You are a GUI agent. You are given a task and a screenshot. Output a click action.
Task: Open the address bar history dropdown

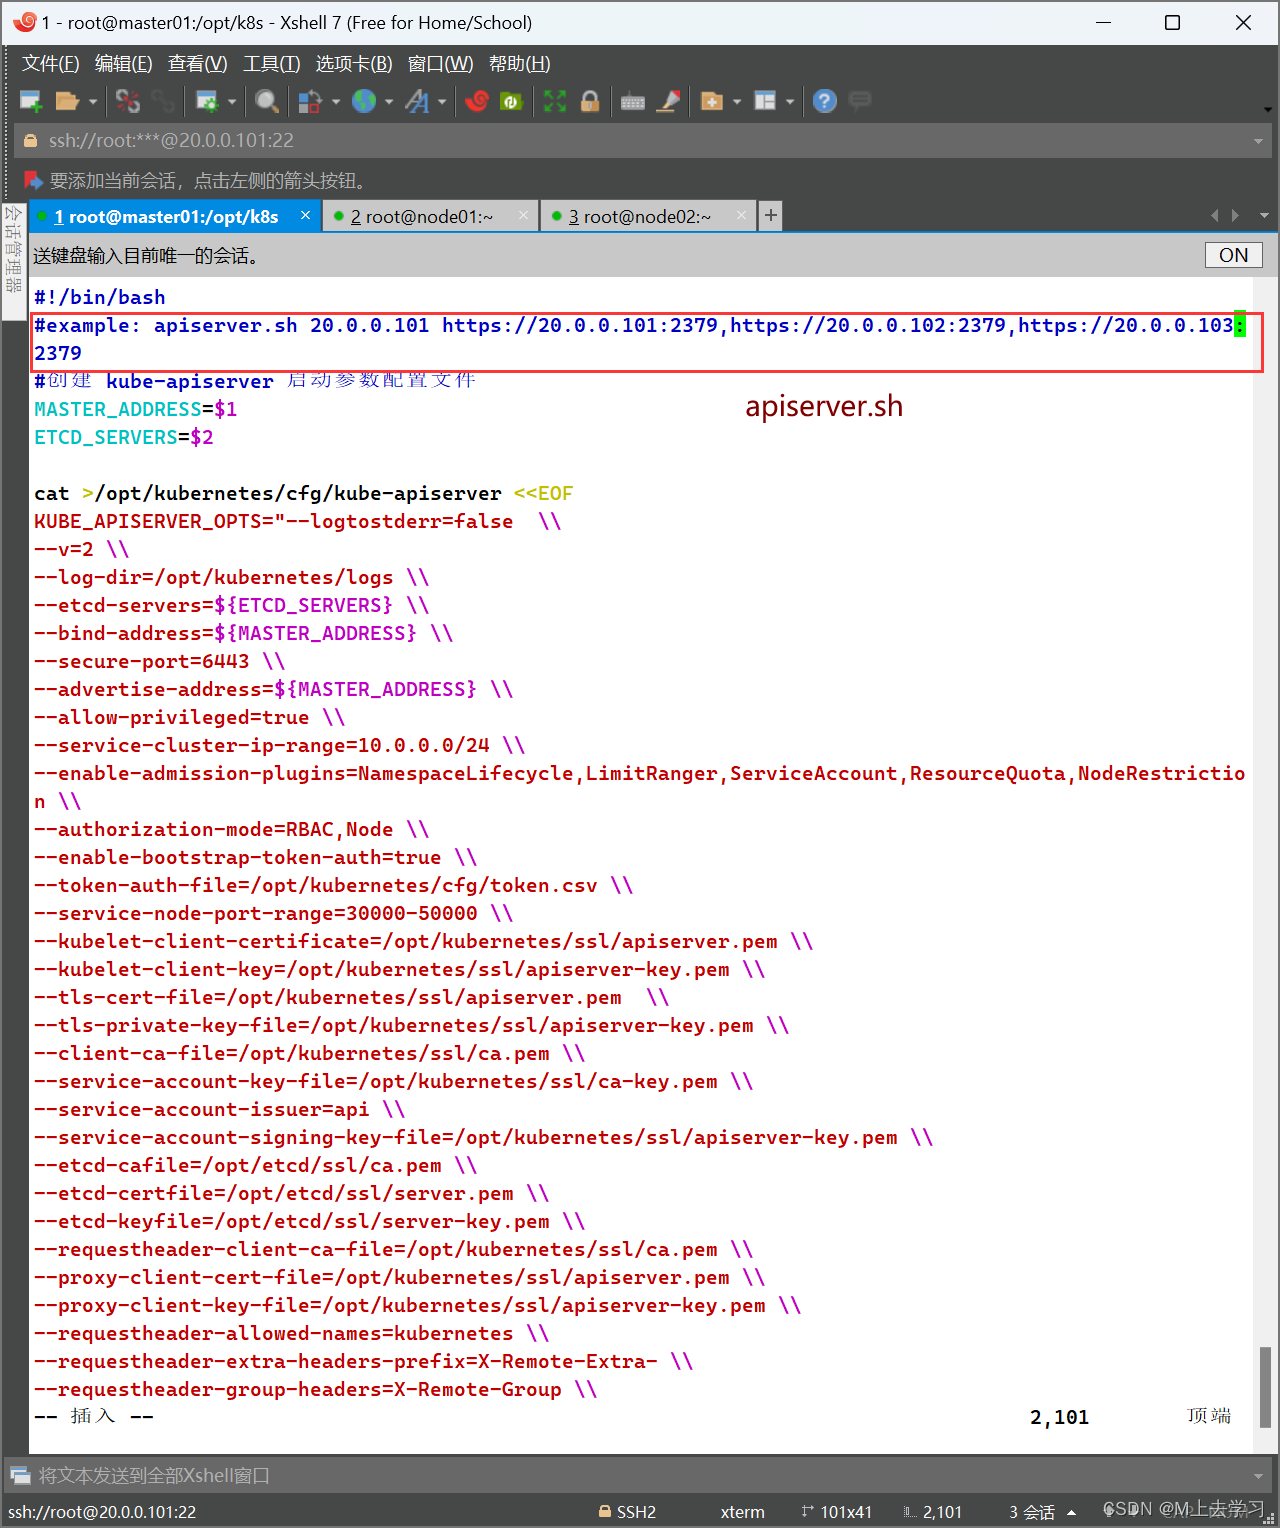pyautogui.click(x=1258, y=141)
